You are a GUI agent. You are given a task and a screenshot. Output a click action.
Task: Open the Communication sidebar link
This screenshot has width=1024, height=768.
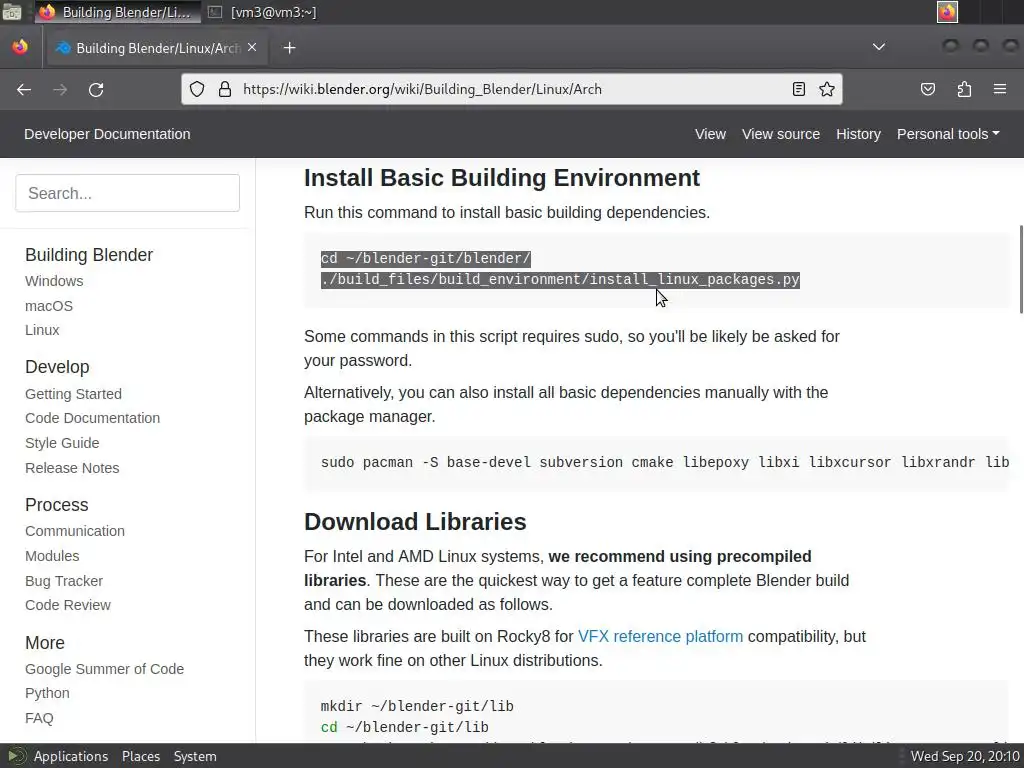click(74, 531)
